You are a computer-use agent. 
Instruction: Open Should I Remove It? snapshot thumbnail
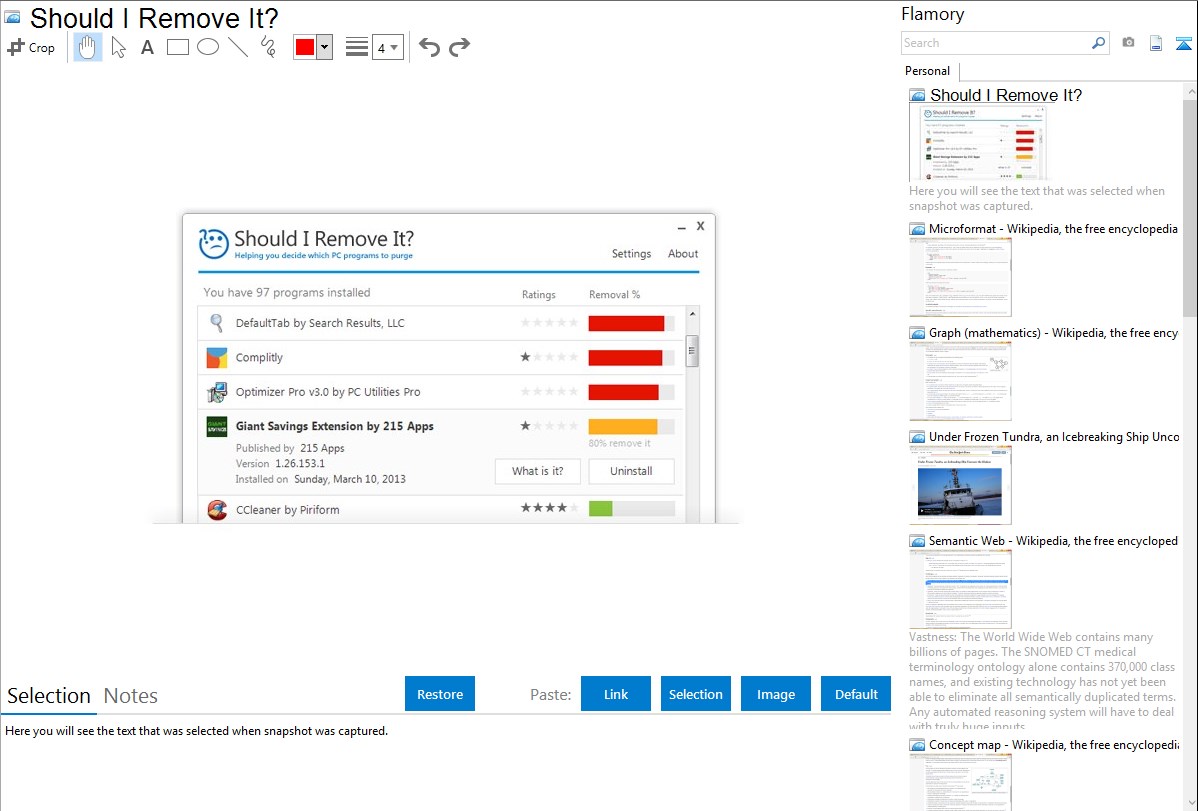pyautogui.click(x=978, y=143)
